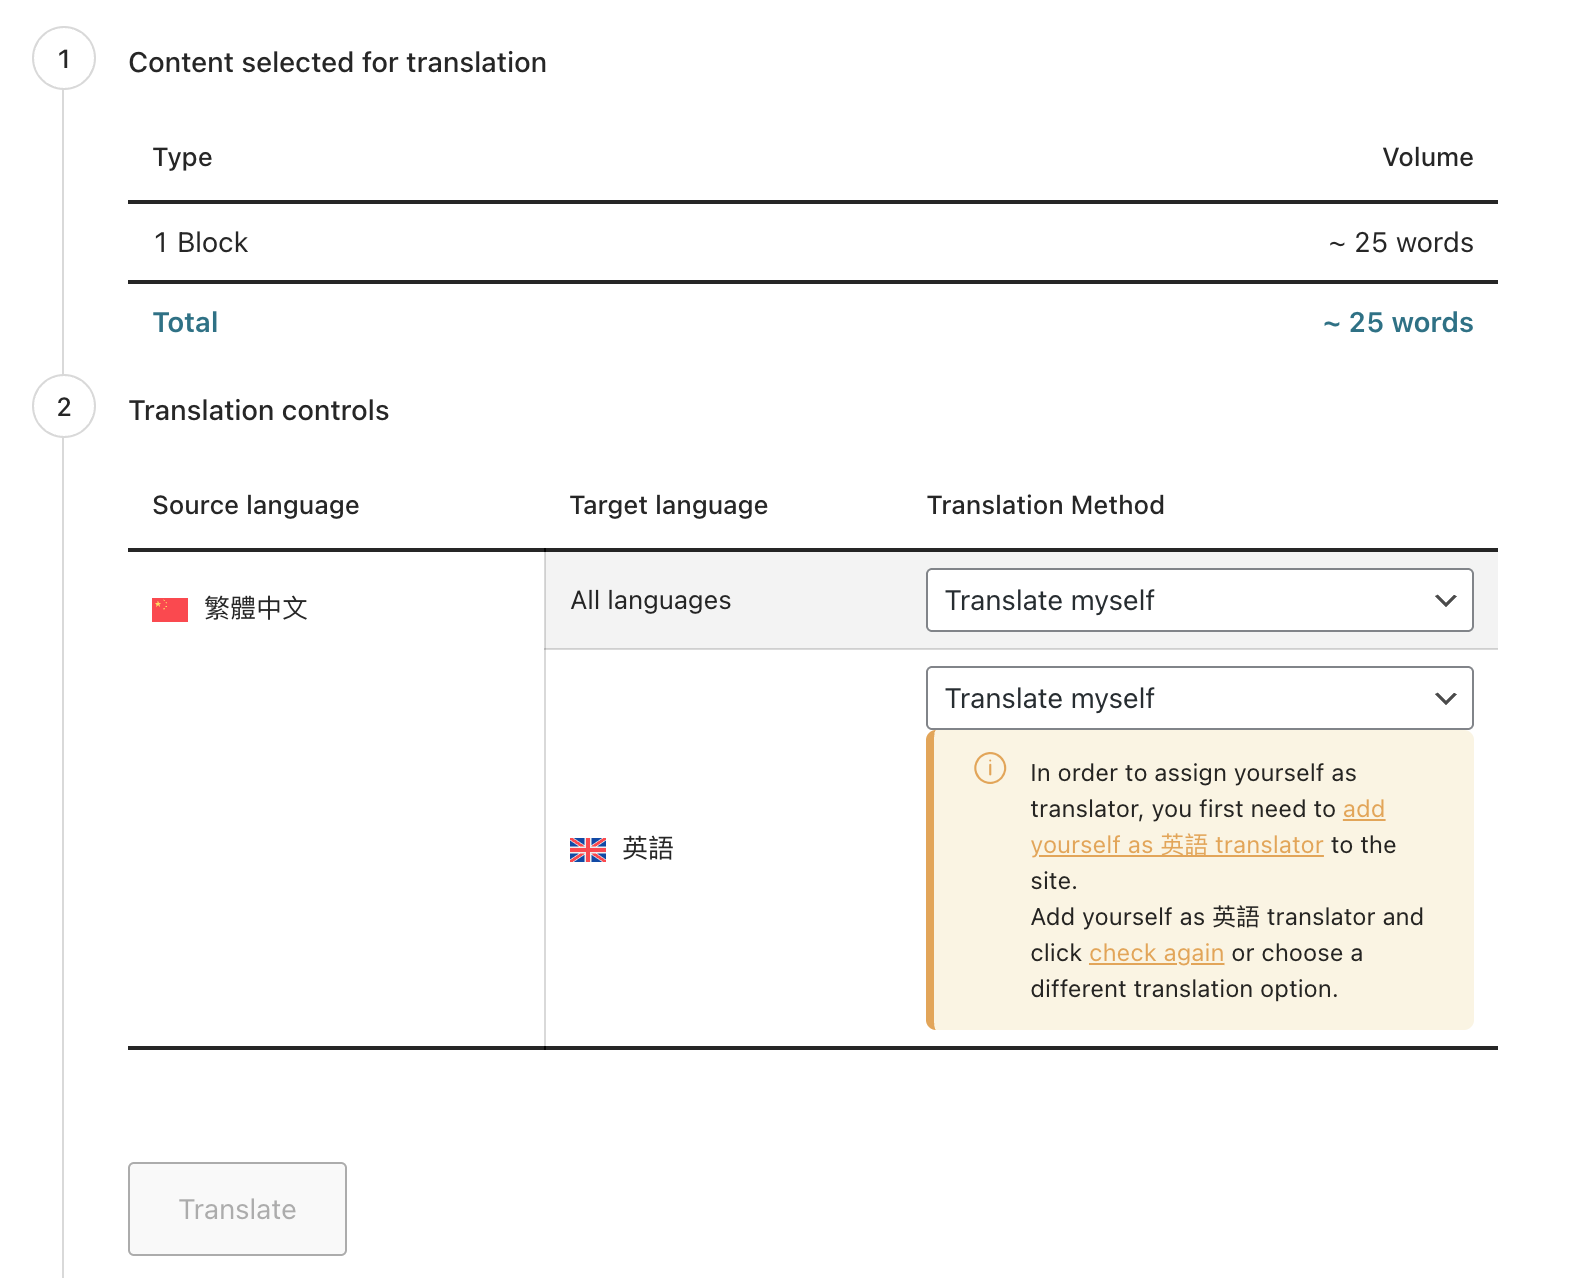This screenshot has width=1574, height=1278.
Task: Open 英語 row Translate myself dropdown
Action: [1198, 698]
